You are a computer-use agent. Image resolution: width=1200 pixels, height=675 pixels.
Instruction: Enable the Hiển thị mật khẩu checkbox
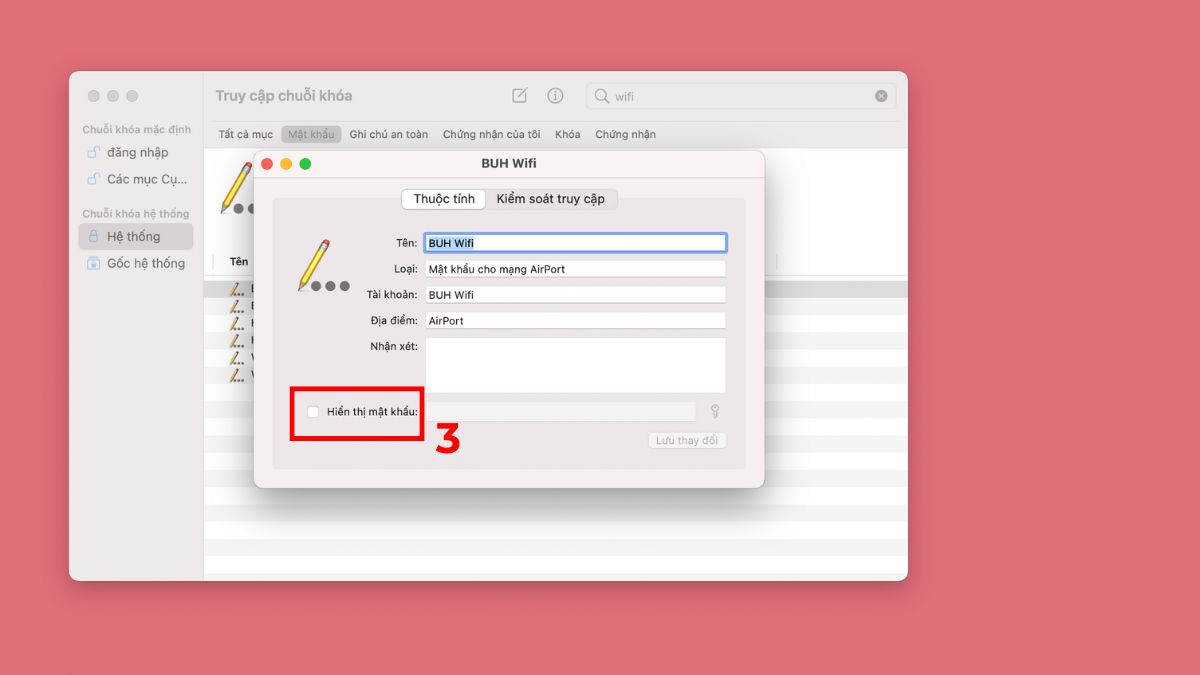pos(311,411)
